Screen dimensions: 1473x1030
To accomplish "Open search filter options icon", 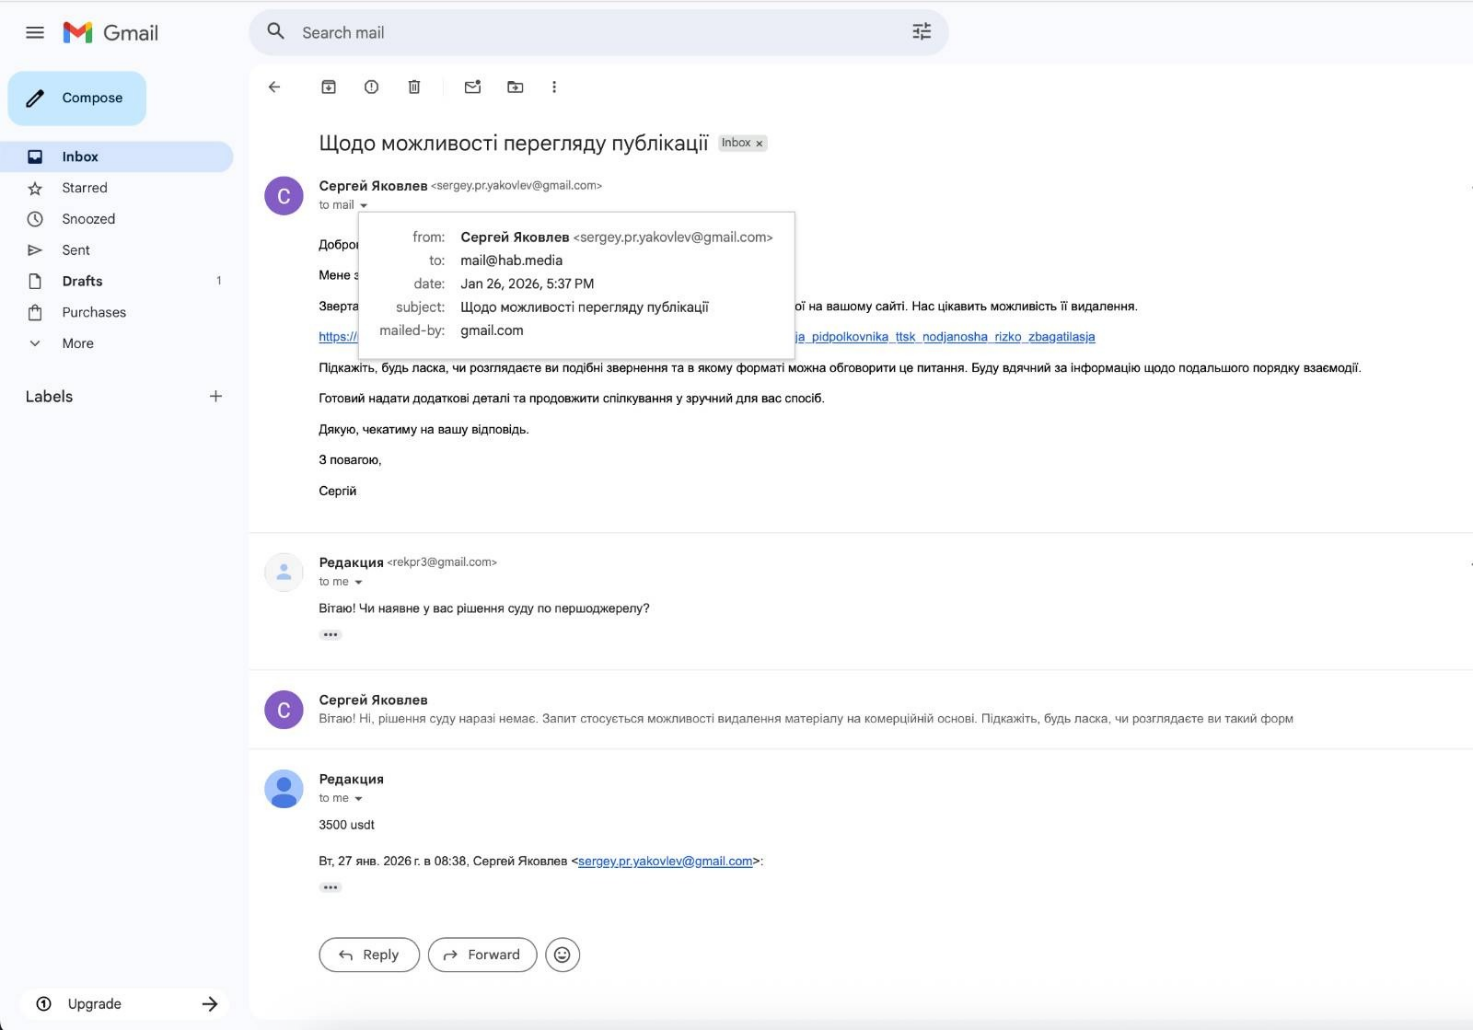I will point(921,32).
